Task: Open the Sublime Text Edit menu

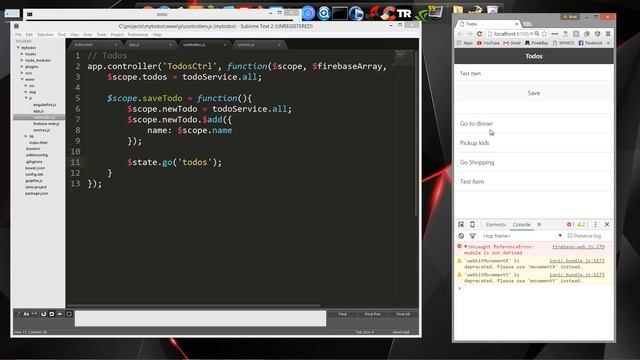Action: click(x=29, y=35)
